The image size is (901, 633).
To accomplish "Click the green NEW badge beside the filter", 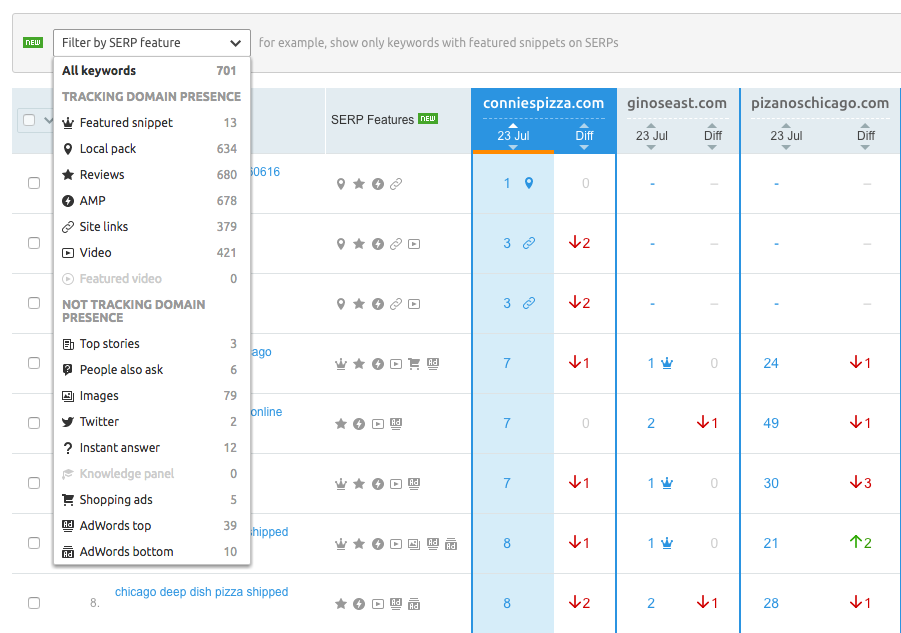I will click(x=33, y=43).
